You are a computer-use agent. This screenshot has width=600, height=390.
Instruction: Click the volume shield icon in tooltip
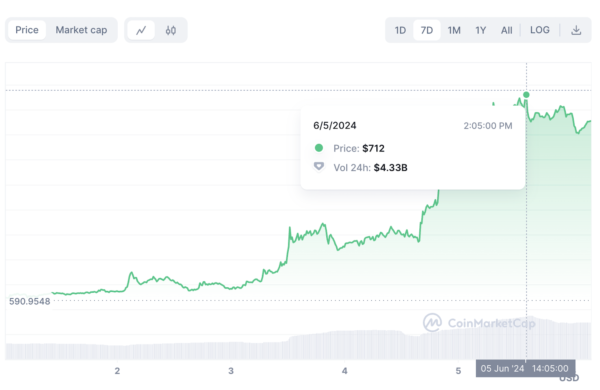(x=319, y=166)
